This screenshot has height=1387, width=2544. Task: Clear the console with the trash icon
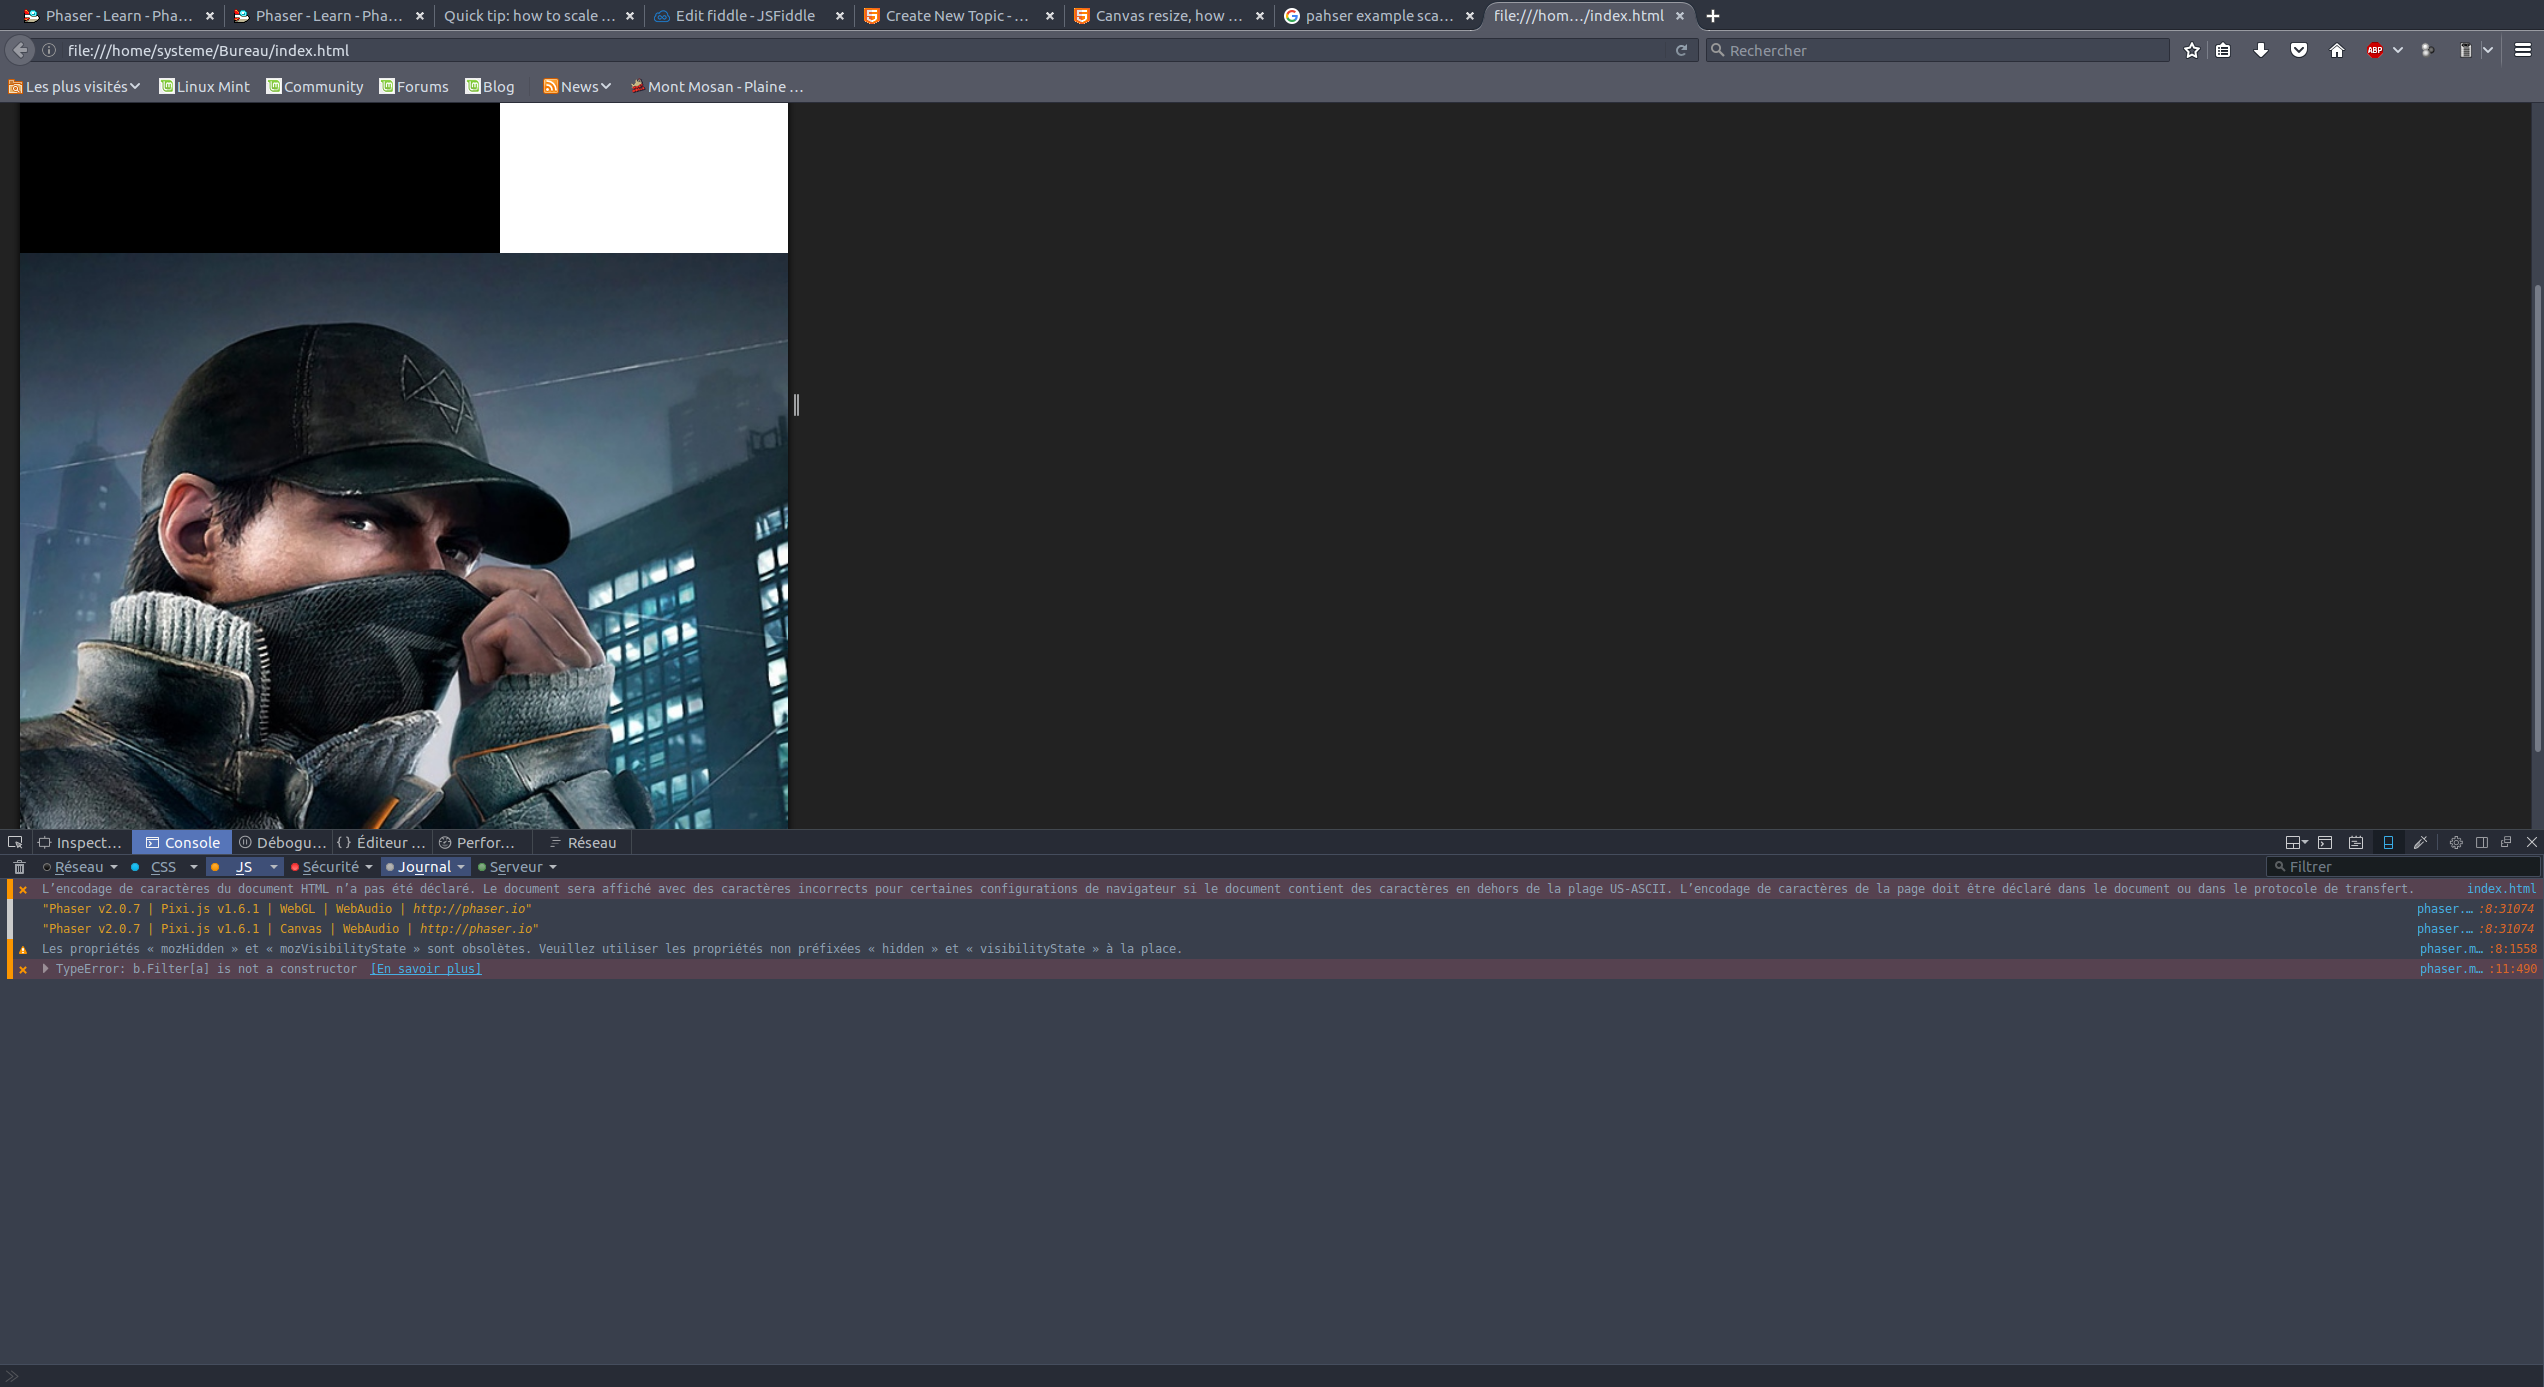coord(19,867)
